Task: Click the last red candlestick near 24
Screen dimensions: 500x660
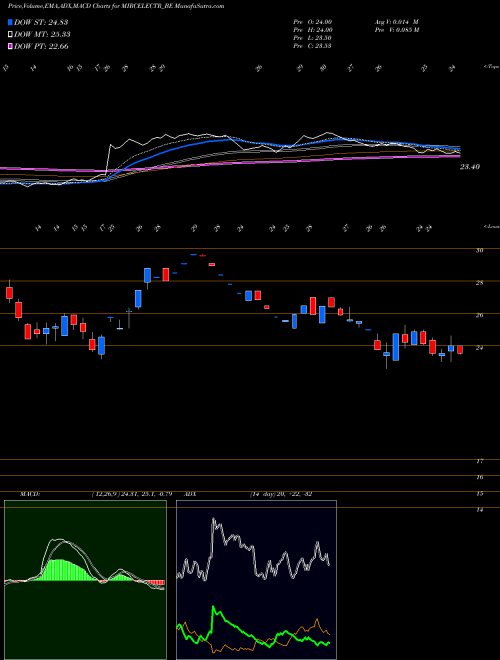Action: tap(460, 350)
